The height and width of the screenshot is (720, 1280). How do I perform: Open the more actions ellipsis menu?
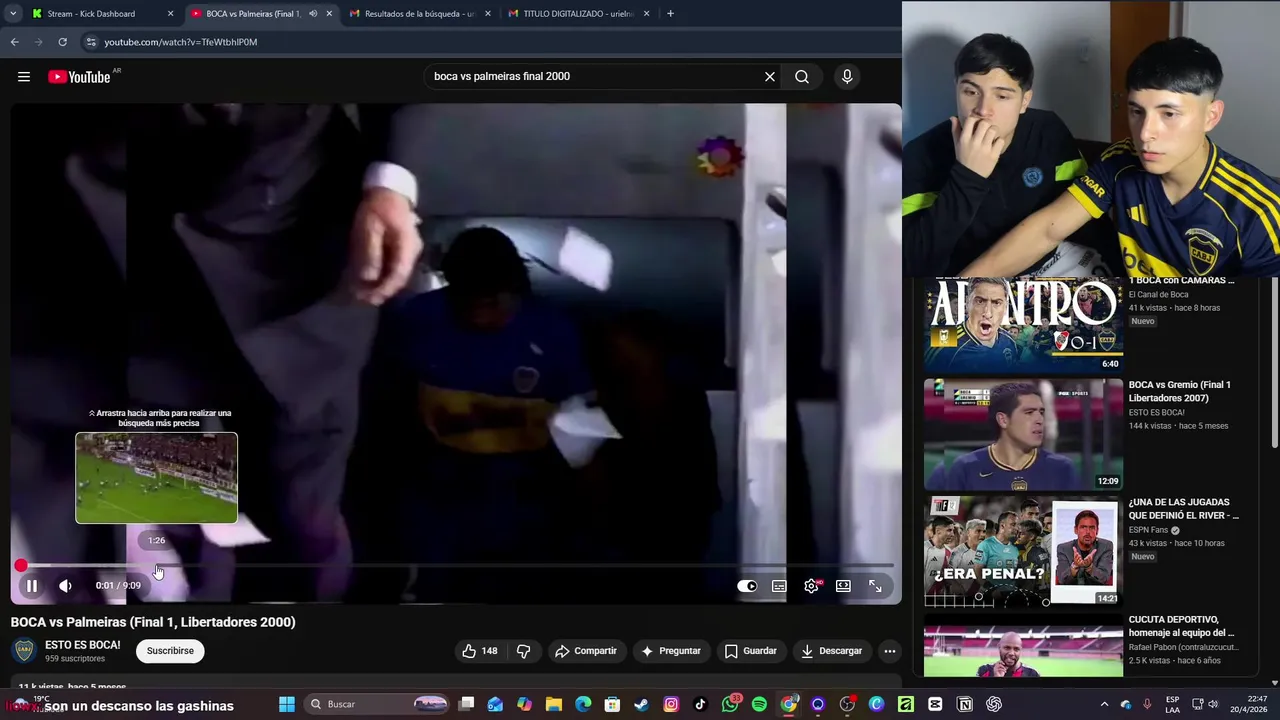(x=889, y=651)
